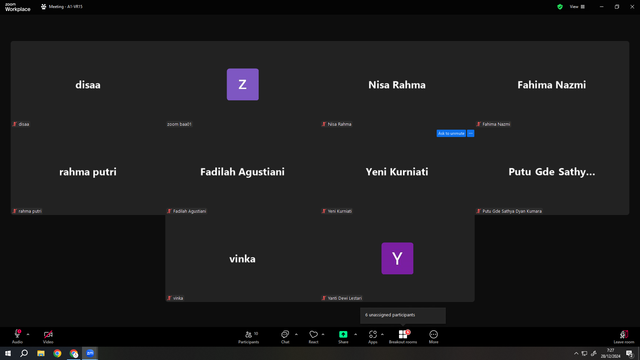Click 'Yanti Dewi Lestari' name label

click(345, 298)
